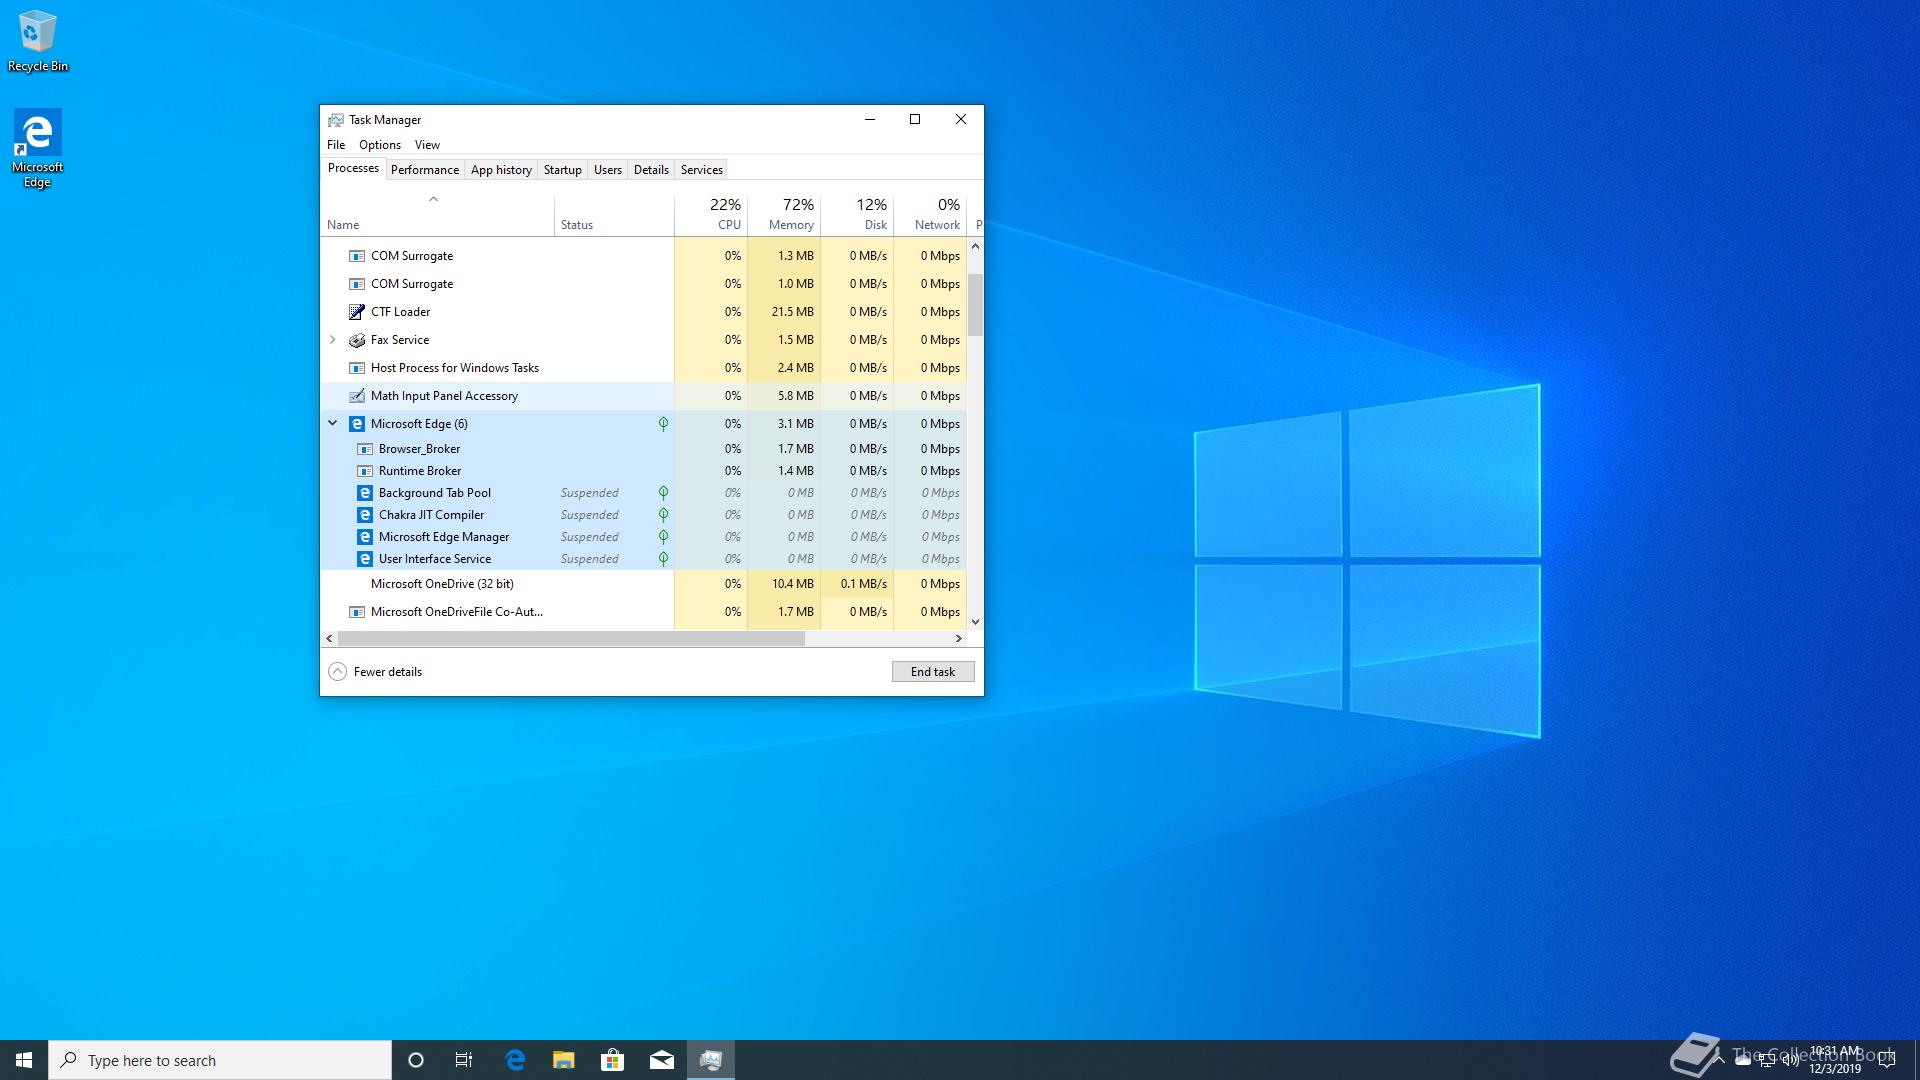Screen dimensions: 1920x1080
Task: Click the taskbar search box
Action: pyautogui.click(x=220, y=1060)
